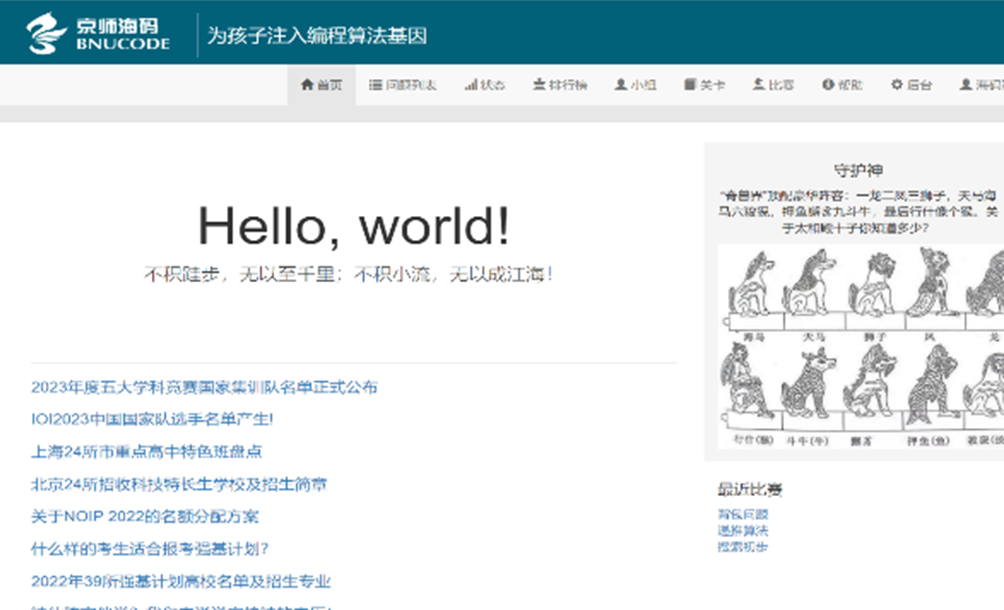Open news link 2022年39所强基计划高校名单及招生专业

(181, 581)
